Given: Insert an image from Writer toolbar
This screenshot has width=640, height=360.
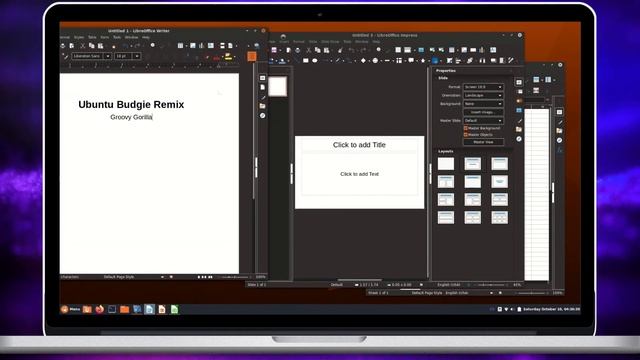Looking at the screenshot, I should tap(193, 46).
